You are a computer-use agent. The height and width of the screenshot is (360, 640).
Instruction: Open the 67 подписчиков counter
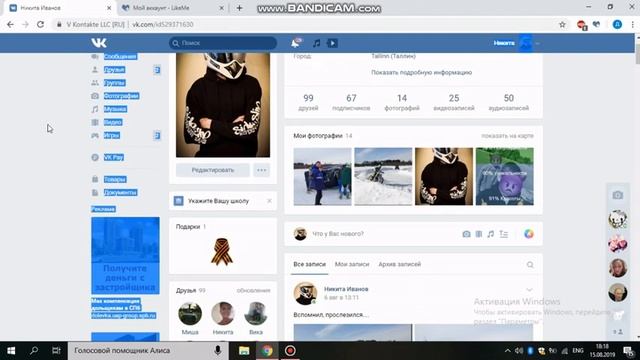coord(351,102)
